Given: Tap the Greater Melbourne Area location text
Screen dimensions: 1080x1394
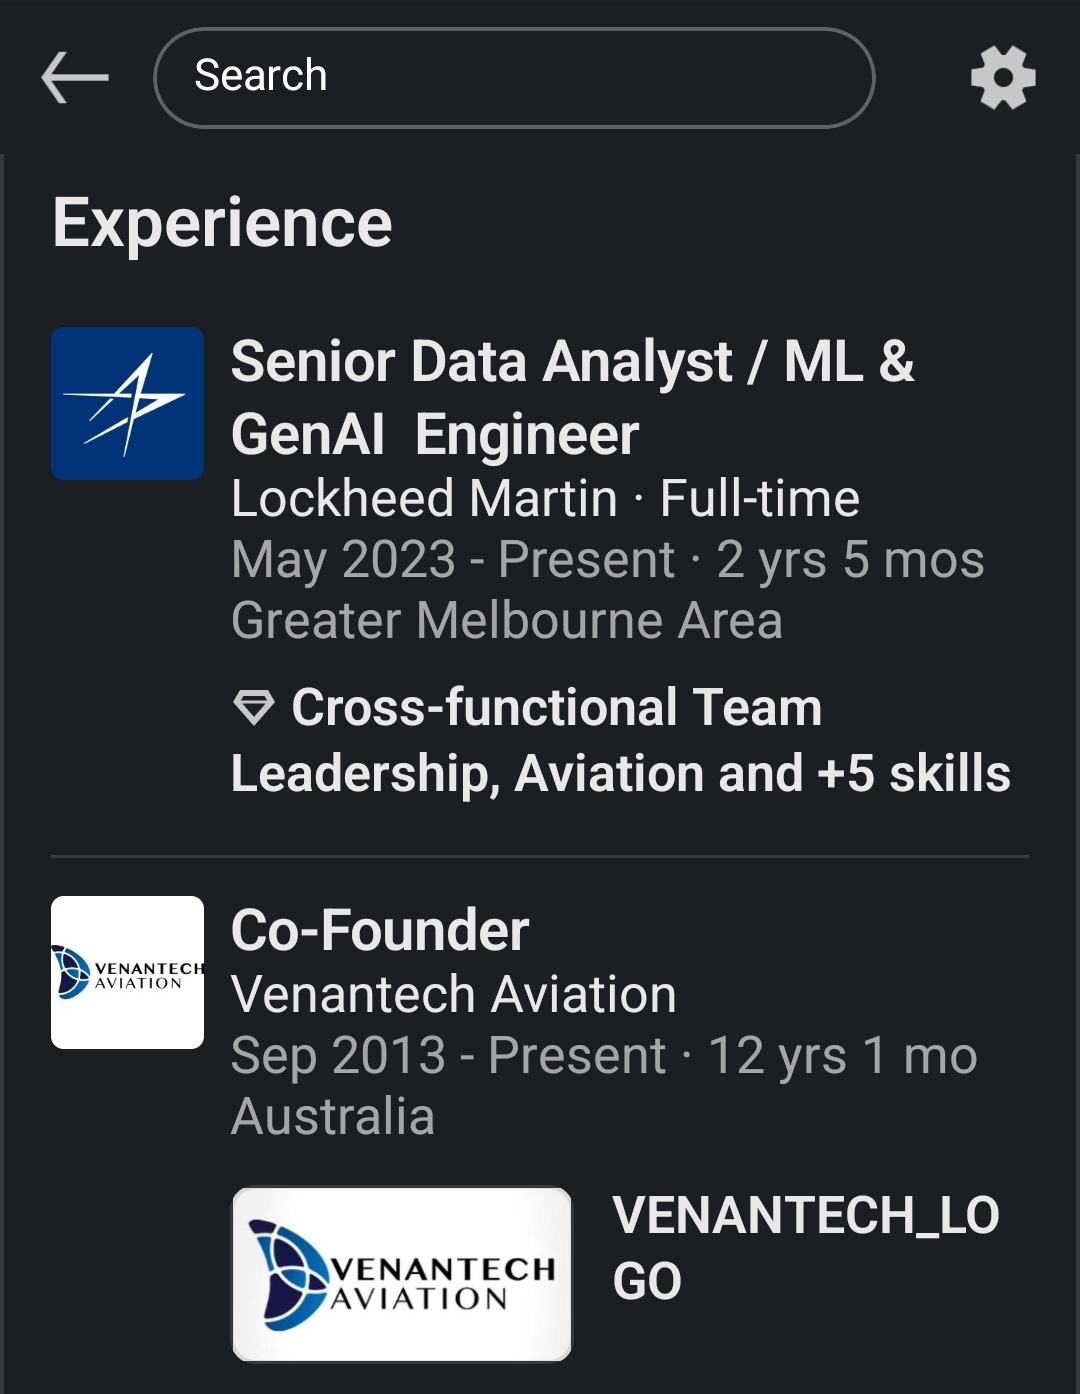Looking at the screenshot, I should [x=507, y=620].
